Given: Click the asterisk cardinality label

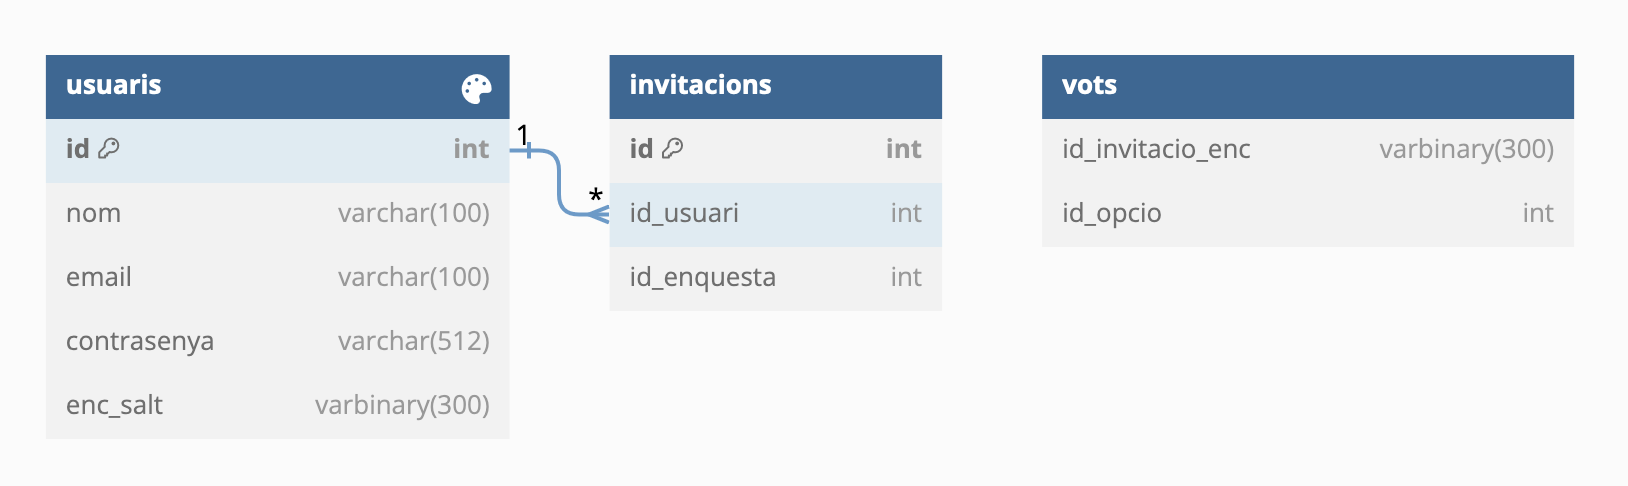Looking at the screenshot, I should (596, 195).
